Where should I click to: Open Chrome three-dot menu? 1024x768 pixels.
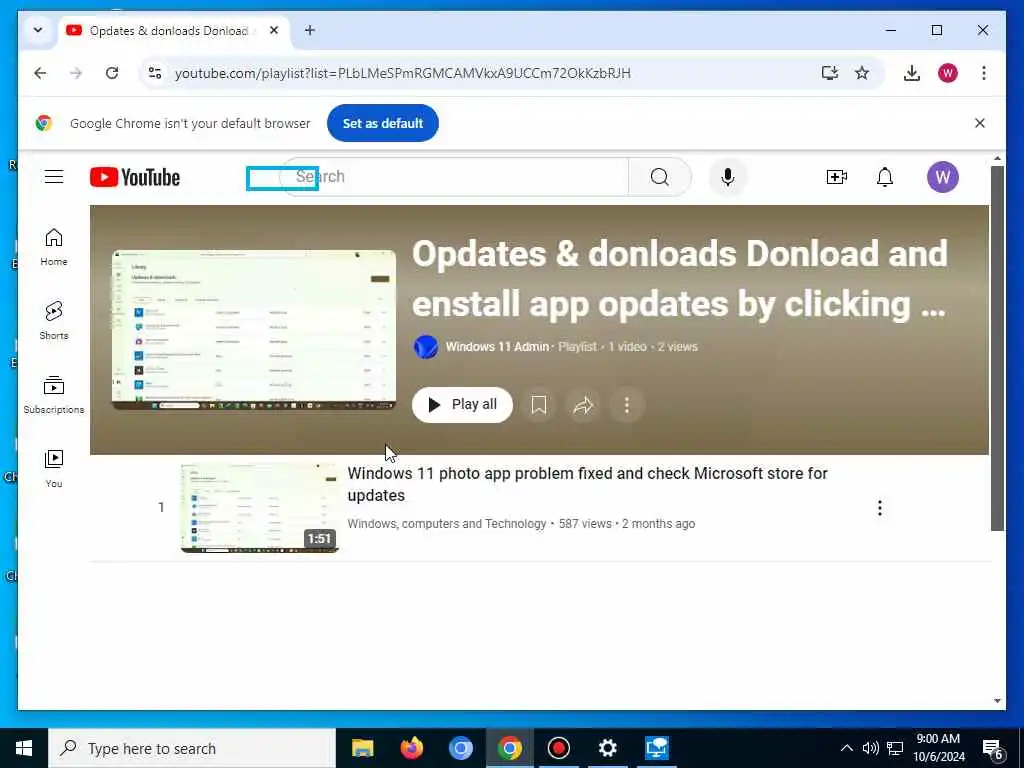pyautogui.click(x=984, y=73)
